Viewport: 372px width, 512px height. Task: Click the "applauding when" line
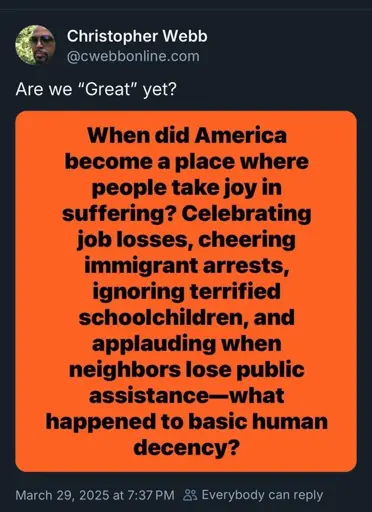pyautogui.click(x=187, y=344)
